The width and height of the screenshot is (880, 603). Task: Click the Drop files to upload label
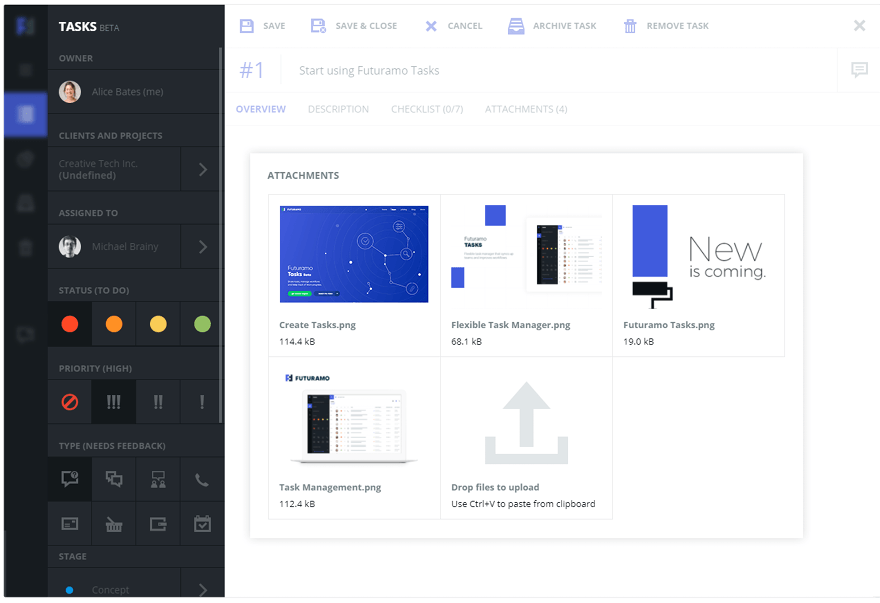(495, 487)
